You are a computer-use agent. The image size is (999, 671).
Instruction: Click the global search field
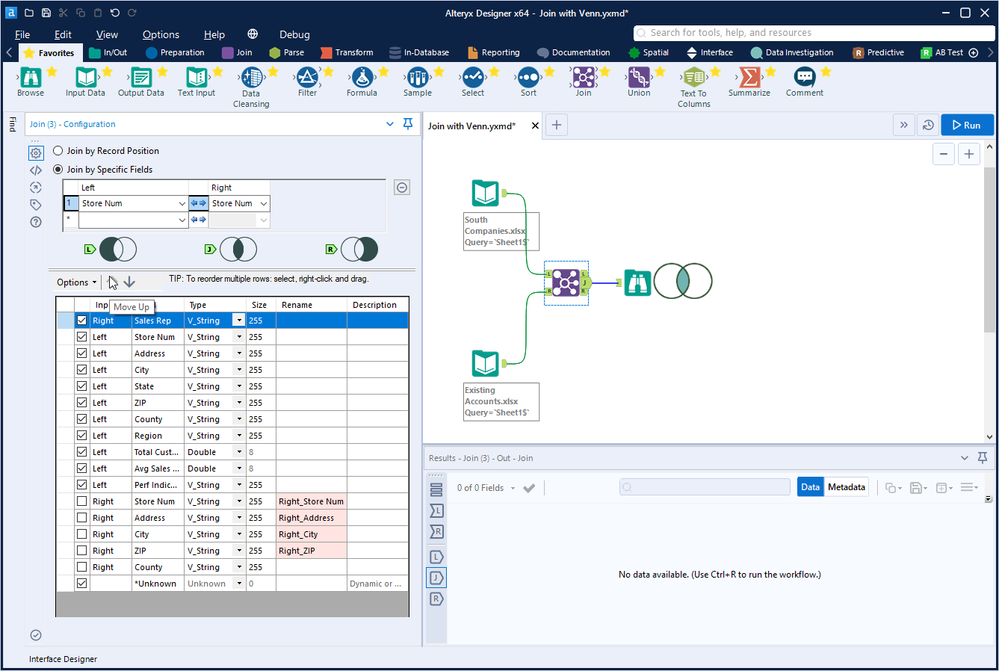coord(814,32)
